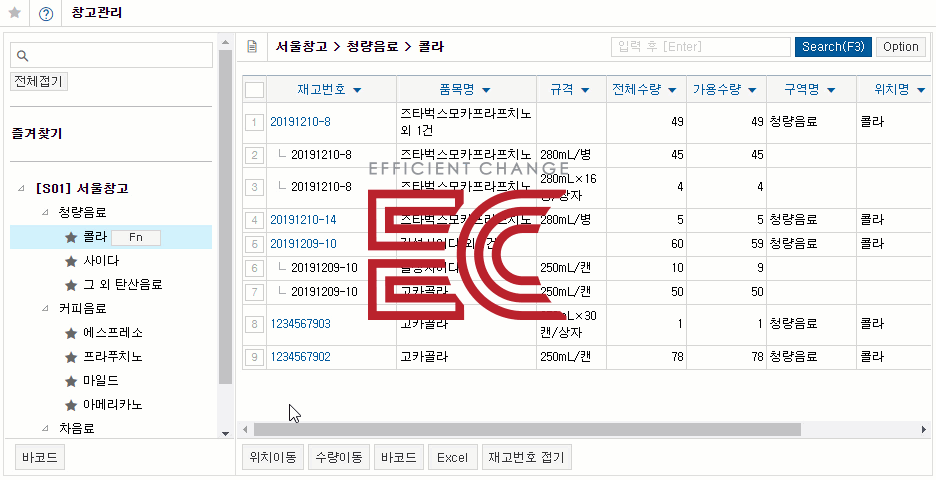The height and width of the screenshot is (480, 936).
Task: Select row 5 checkbox for 20191209-10
Action: pyautogui.click(x=254, y=244)
